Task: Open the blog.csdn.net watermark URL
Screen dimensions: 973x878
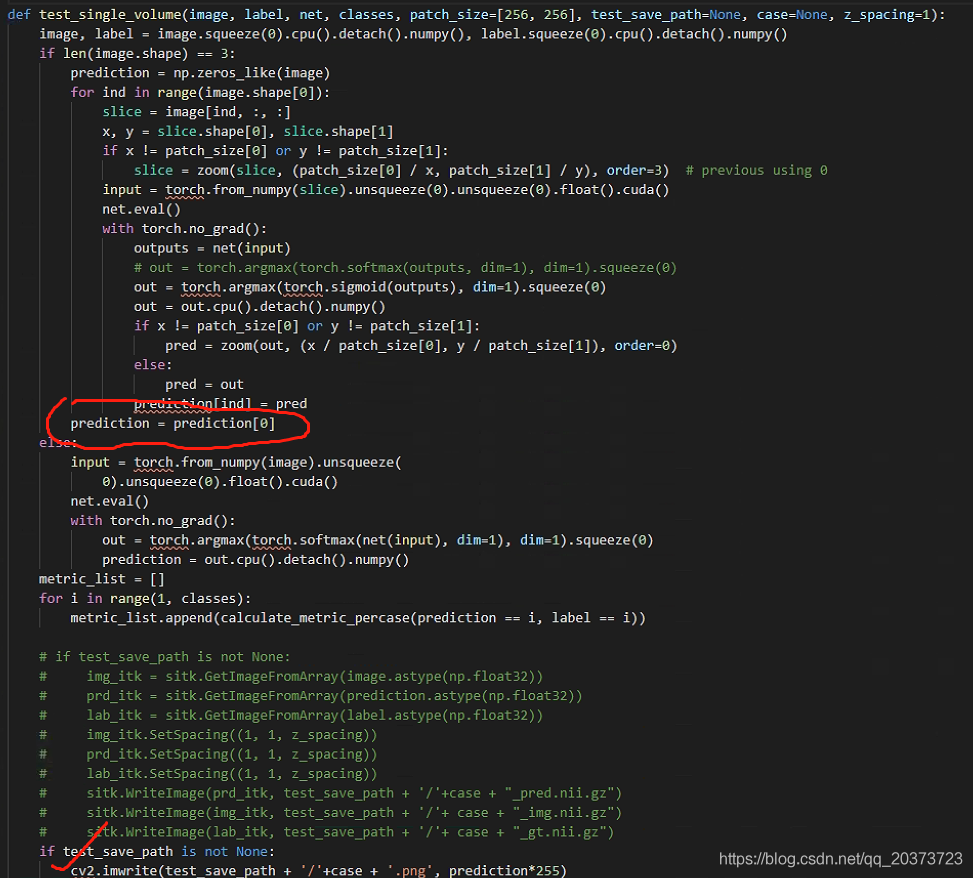Action: click(840, 859)
